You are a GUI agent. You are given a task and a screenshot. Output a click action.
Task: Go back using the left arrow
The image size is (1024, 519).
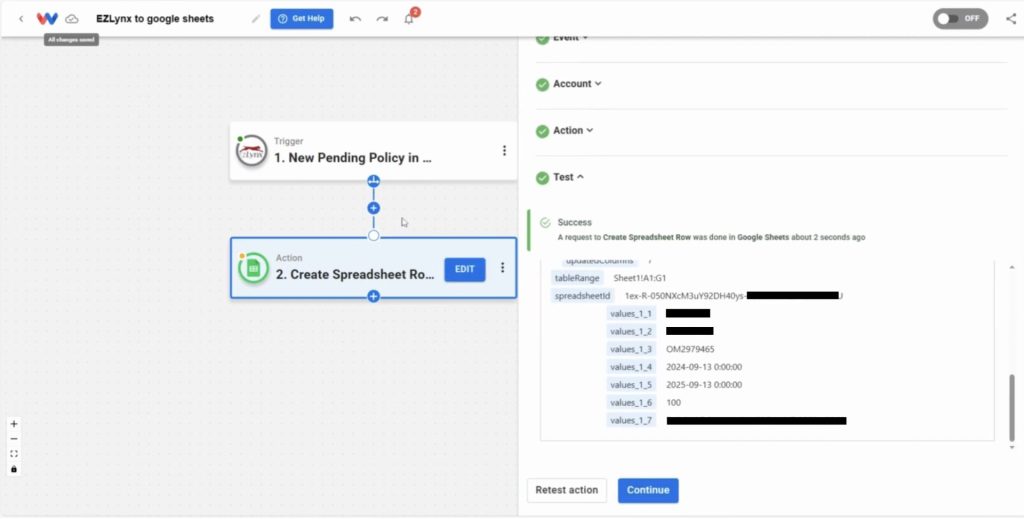pyautogui.click(x=21, y=19)
